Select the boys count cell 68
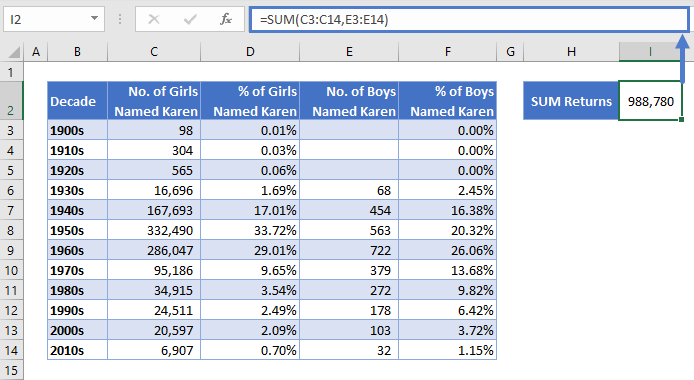Viewport: 694px width, 380px height. (349, 191)
